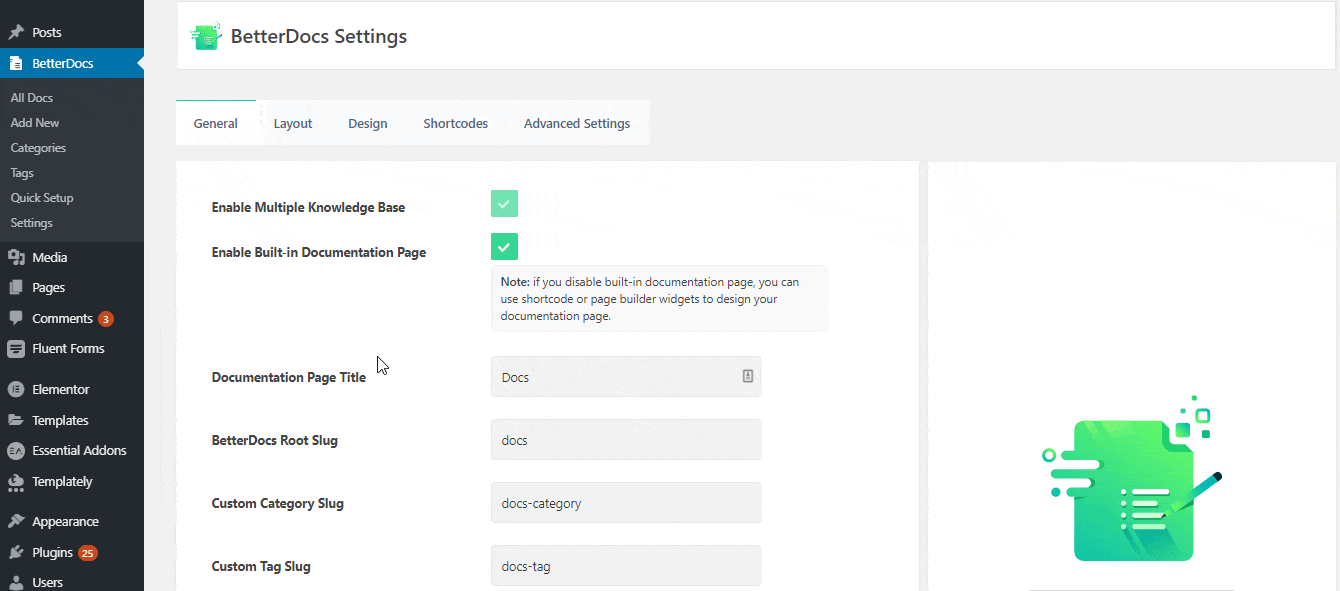Image resolution: width=1340 pixels, height=591 pixels.
Task: Click the 'BetterDocs Settings' heading text
Action: pyautogui.click(x=319, y=37)
